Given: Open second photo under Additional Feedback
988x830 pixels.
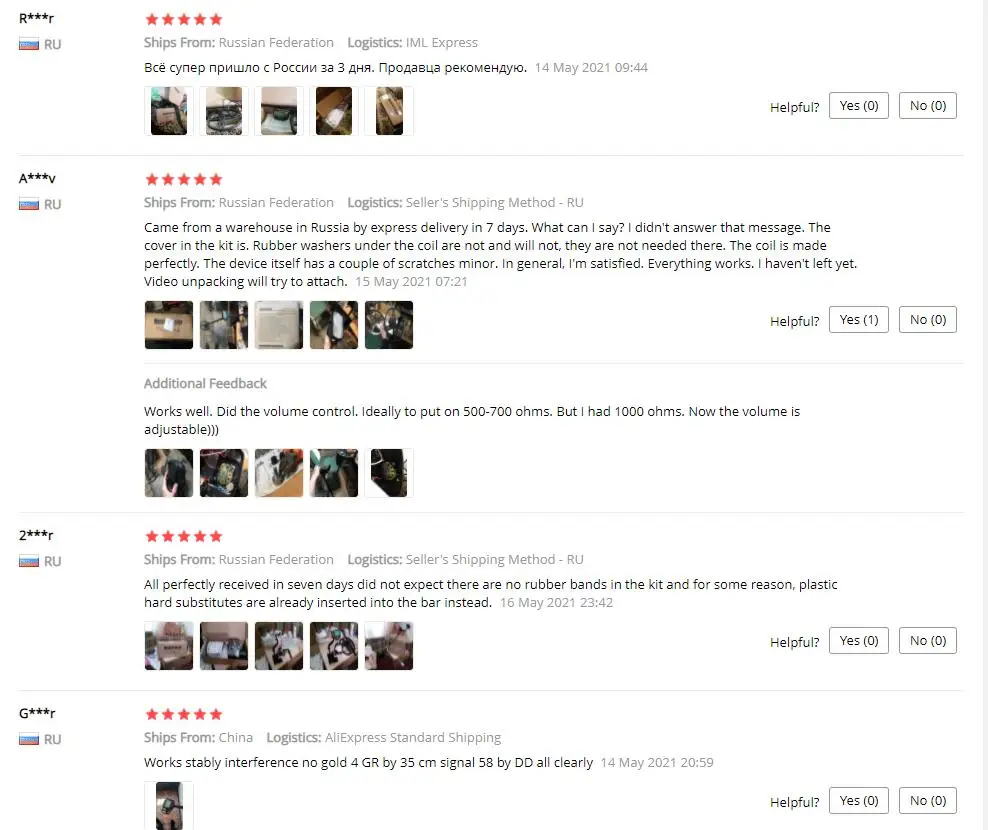Looking at the screenshot, I should (x=224, y=473).
